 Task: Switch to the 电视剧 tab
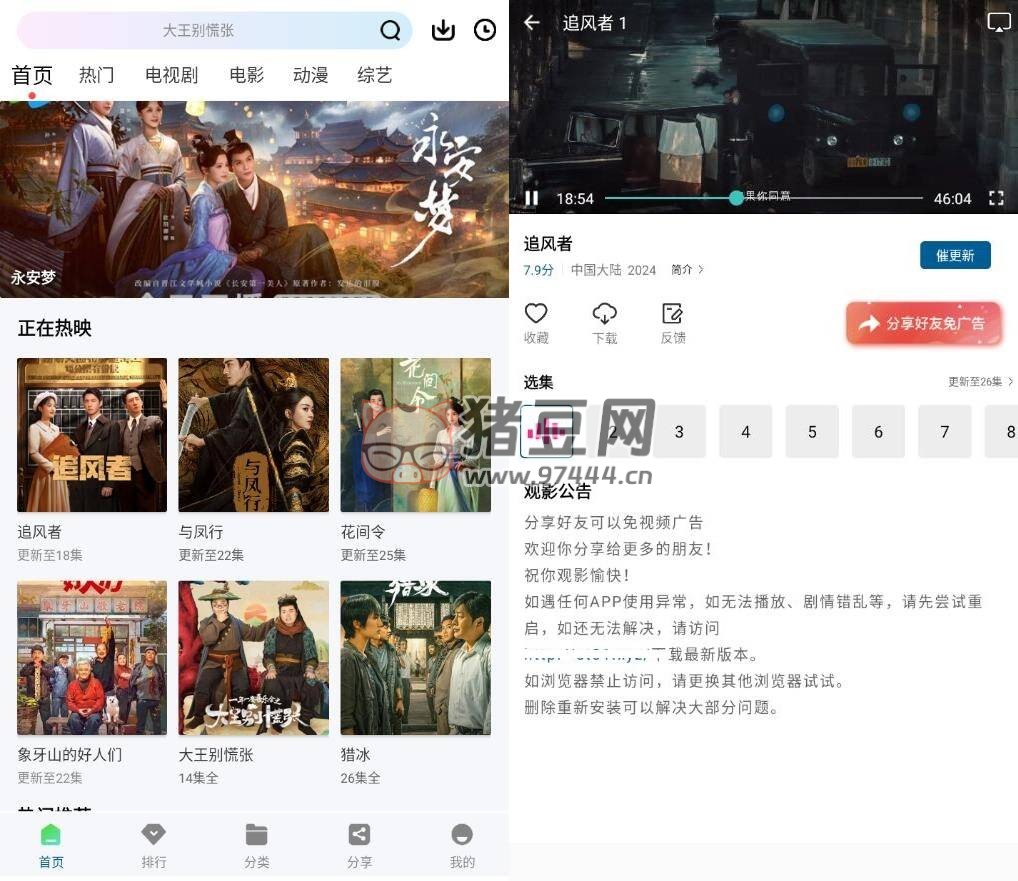[171, 75]
